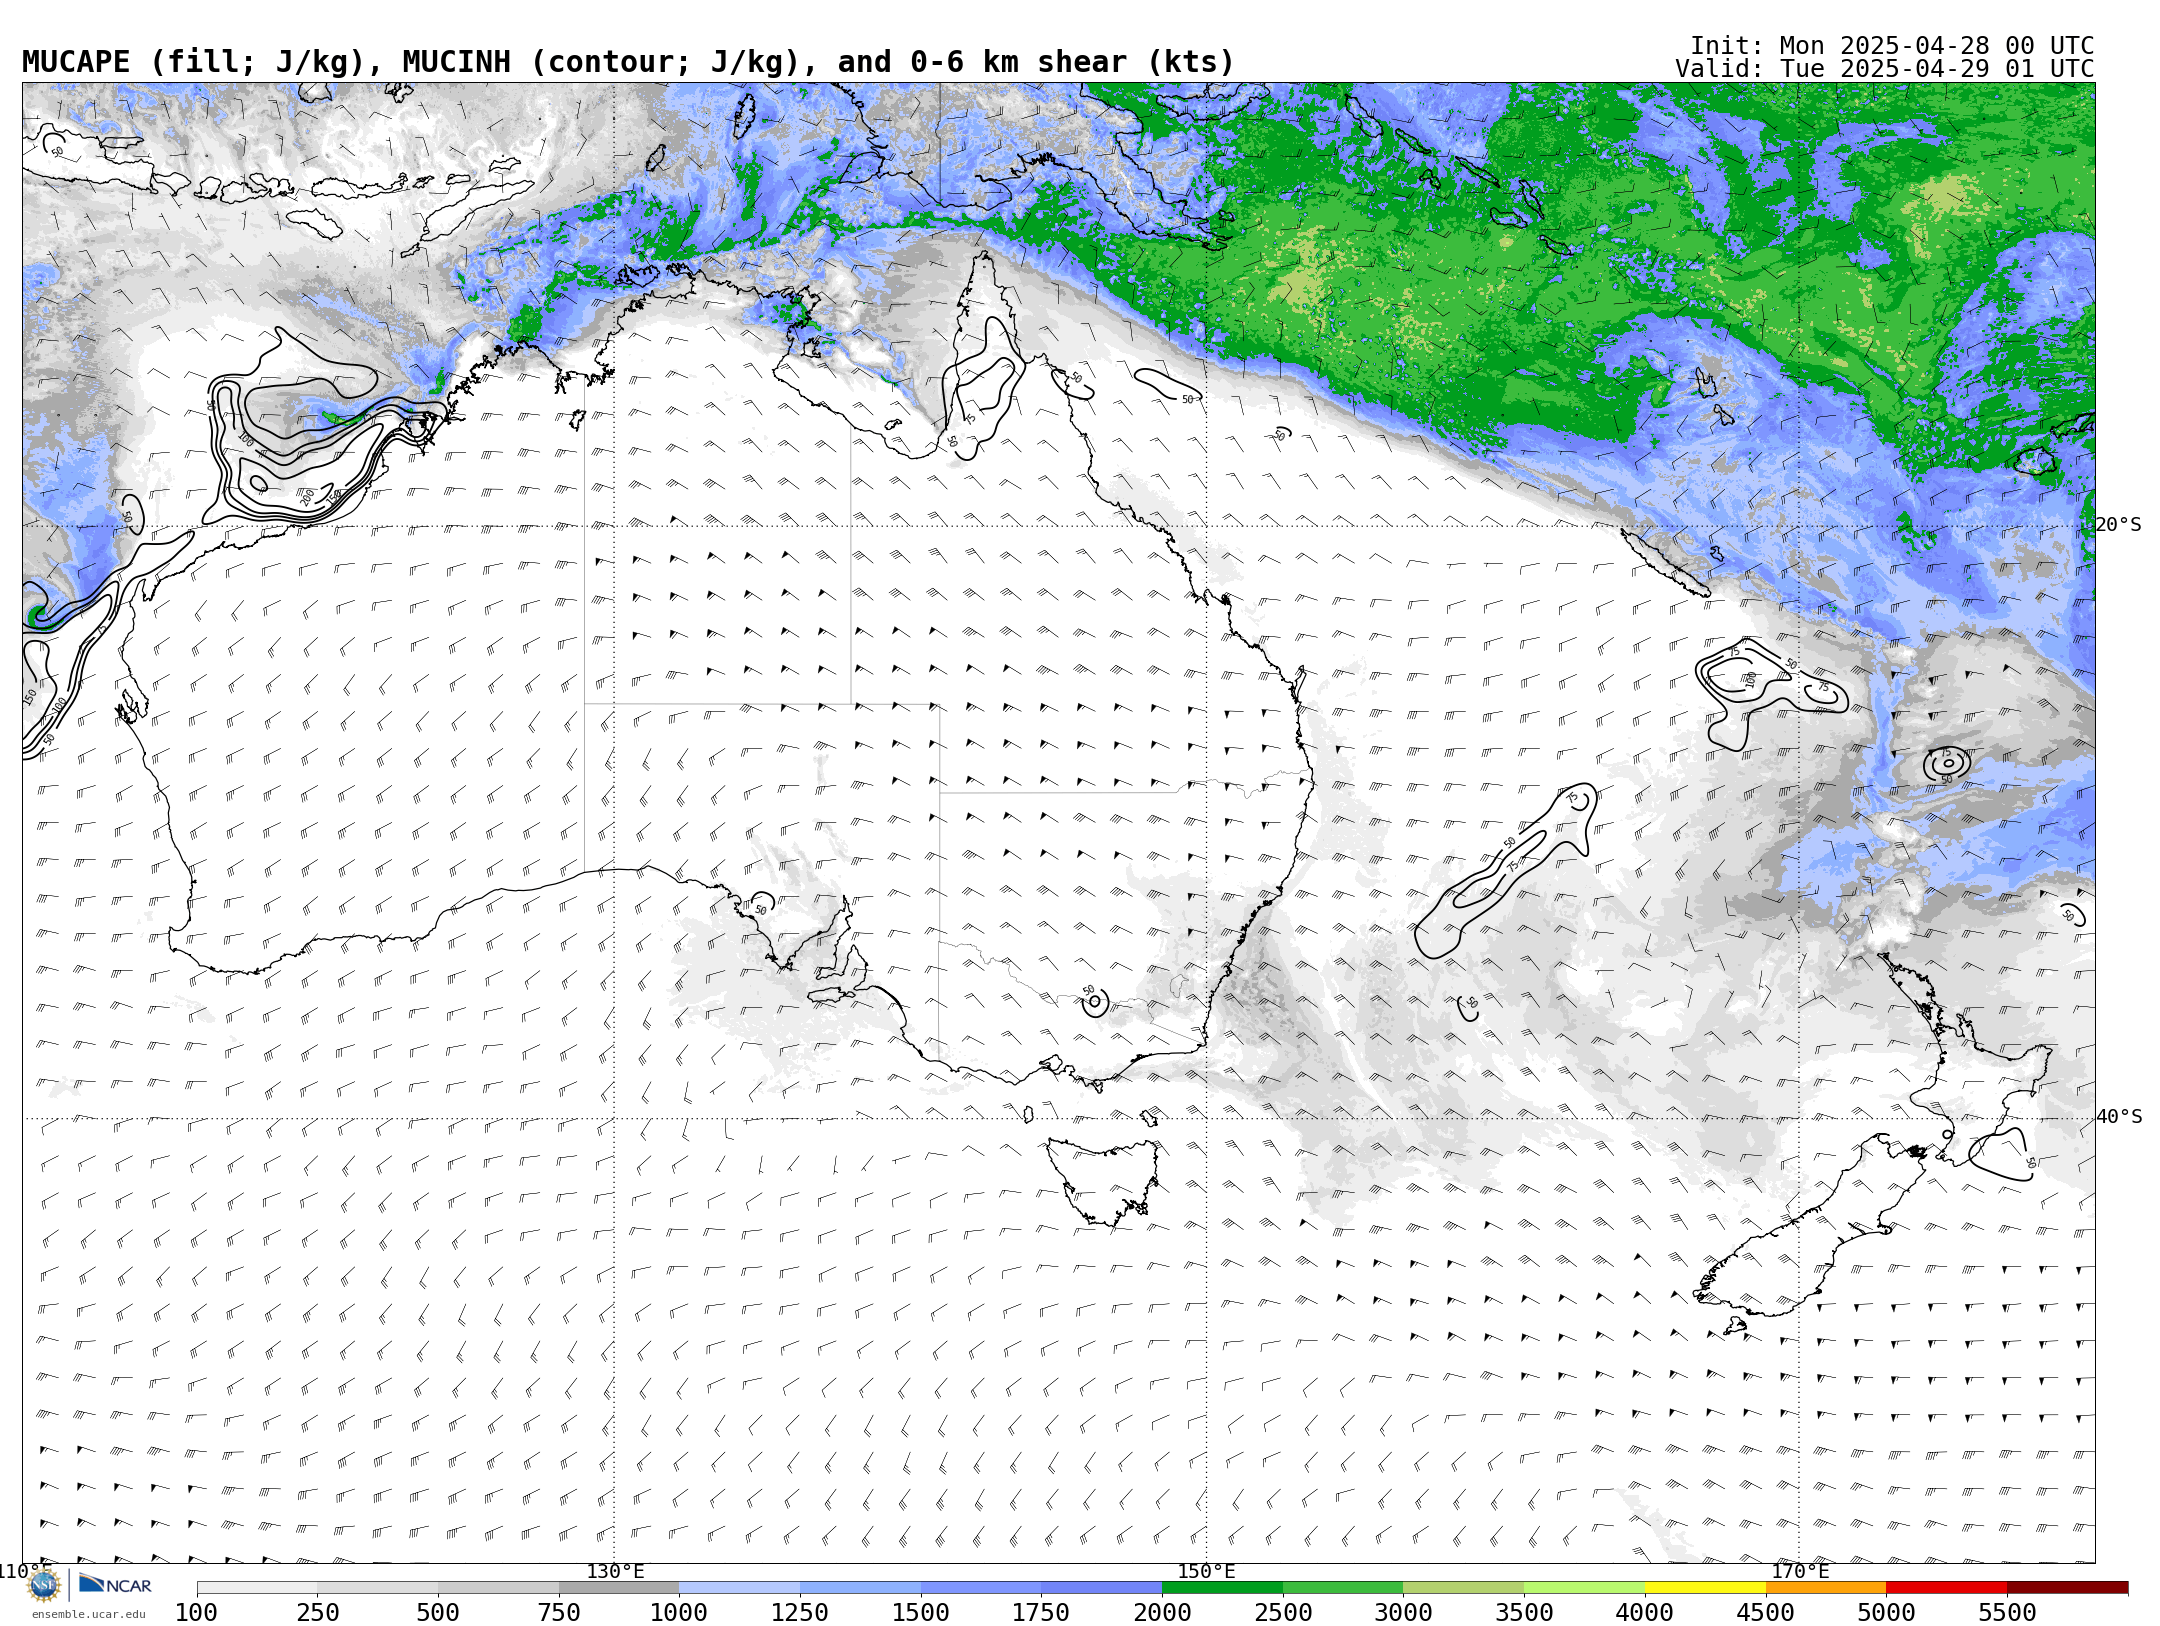Click the 170°E longitude label
The height and width of the screenshot is (1626, 2160).
(1800, 1571)
